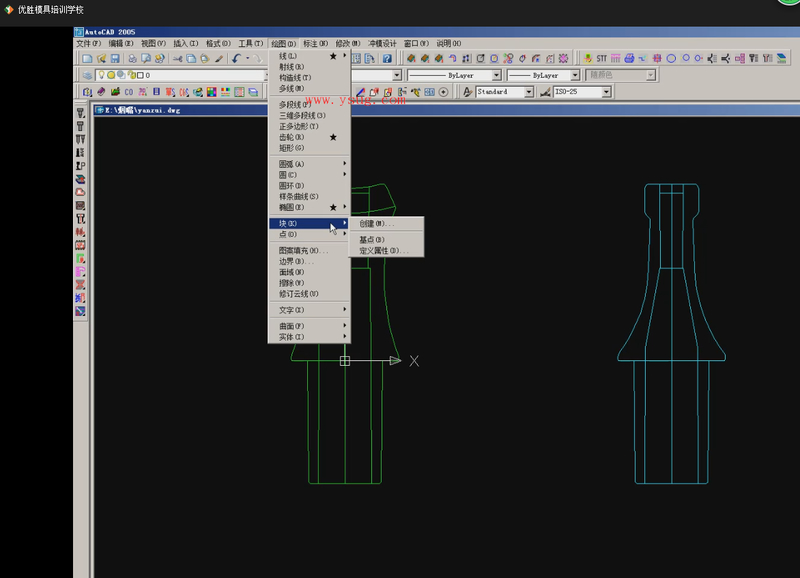Click the bottom icon of left vertical toolbar
This screenshot has width=800, height=578.
(x=80, y=311)
